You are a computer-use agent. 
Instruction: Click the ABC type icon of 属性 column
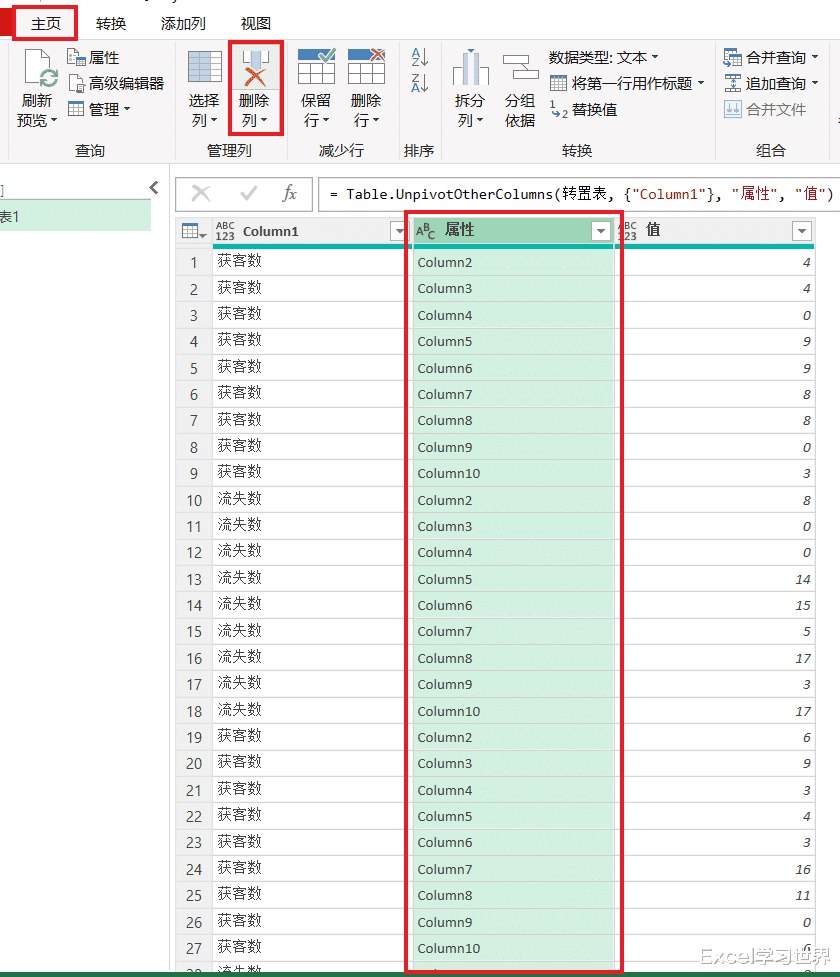click(425, 231)
